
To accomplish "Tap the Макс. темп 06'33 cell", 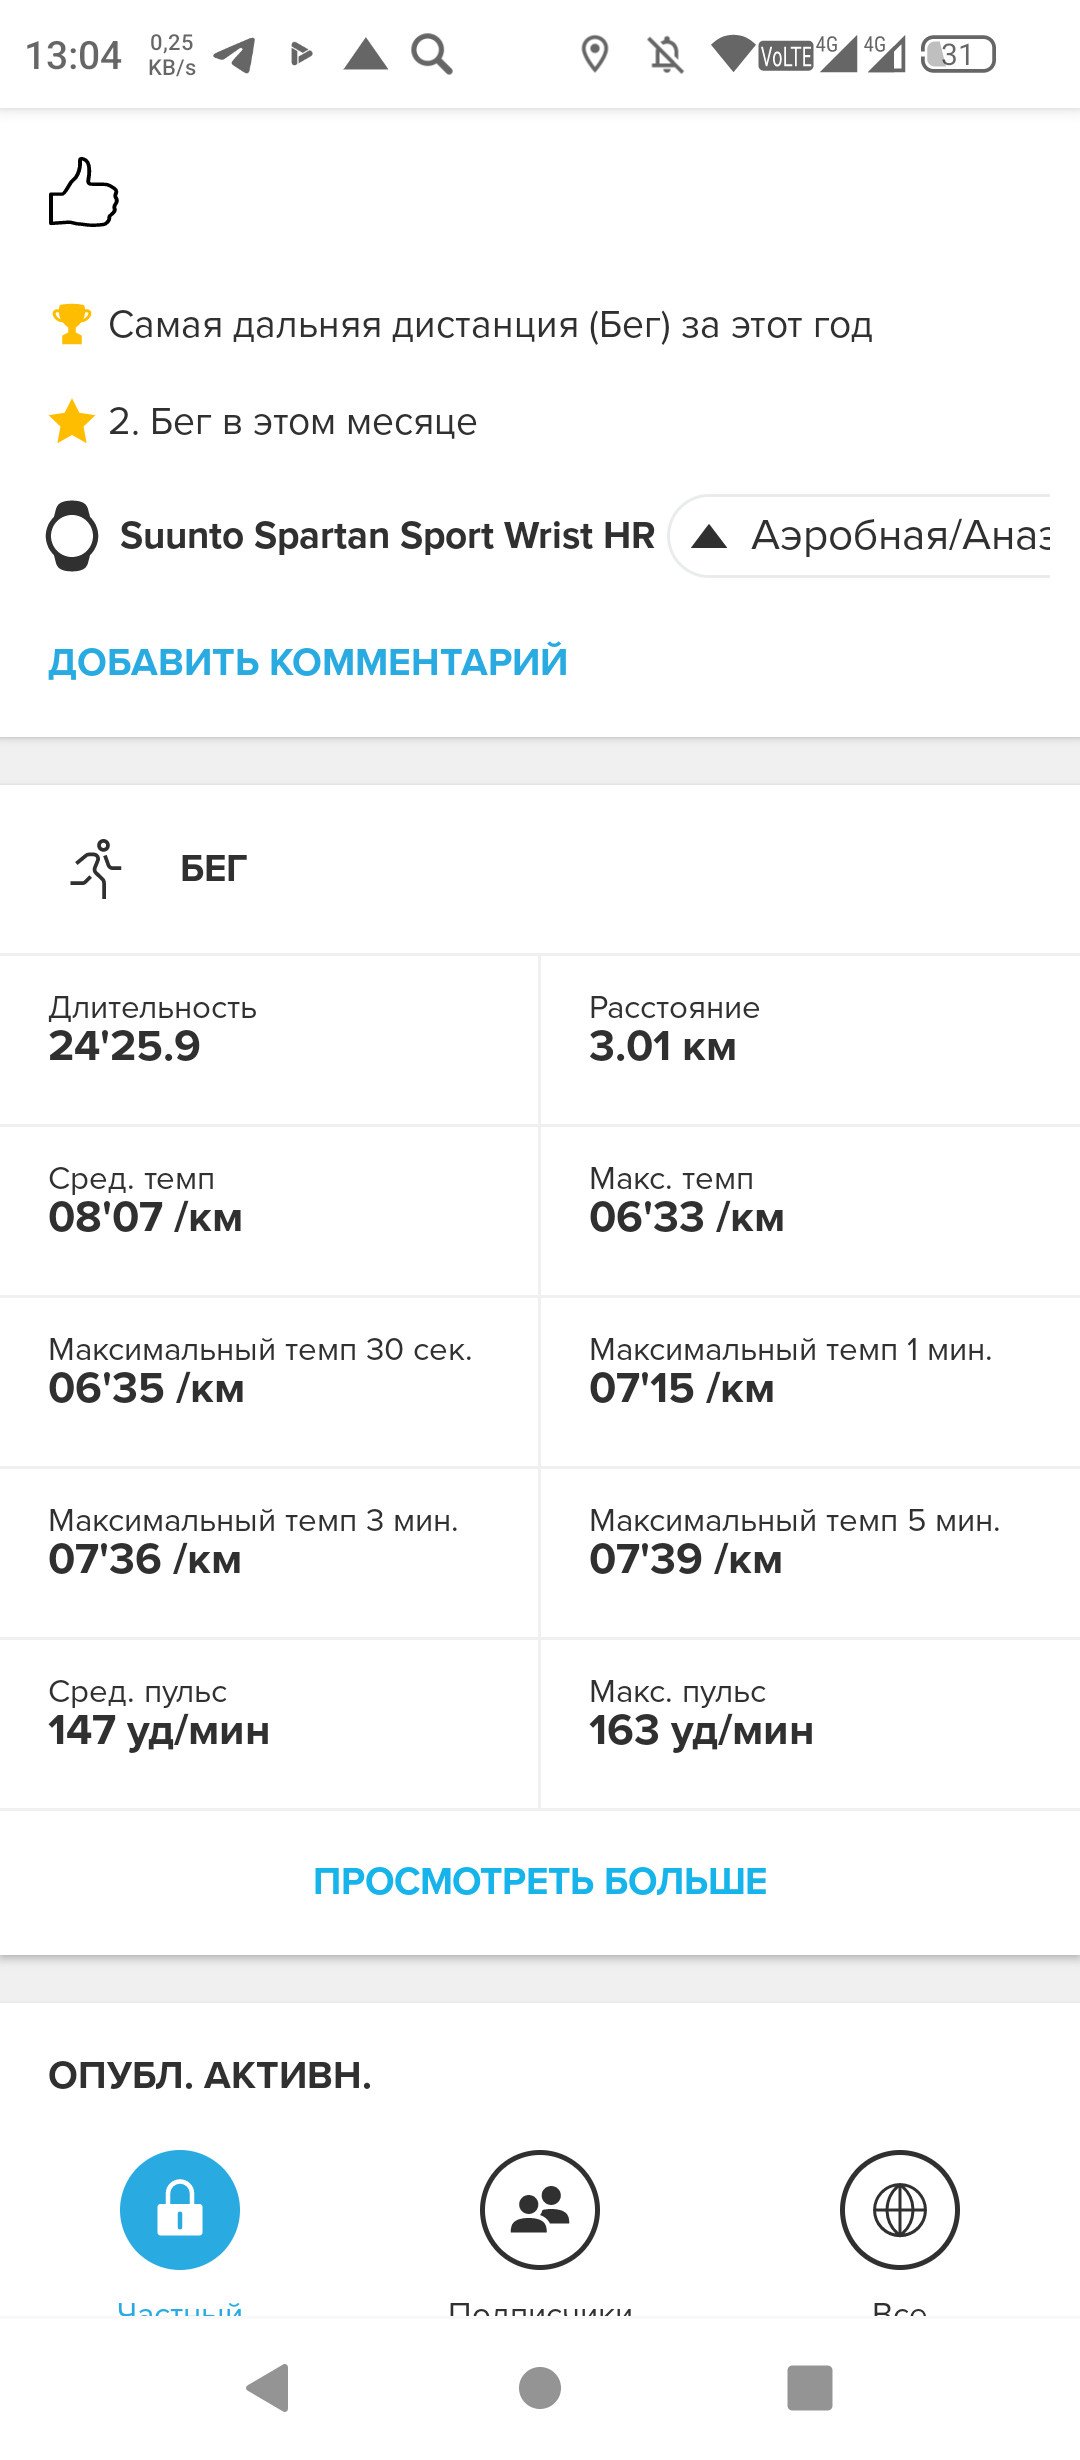I will click(810, 1211).
